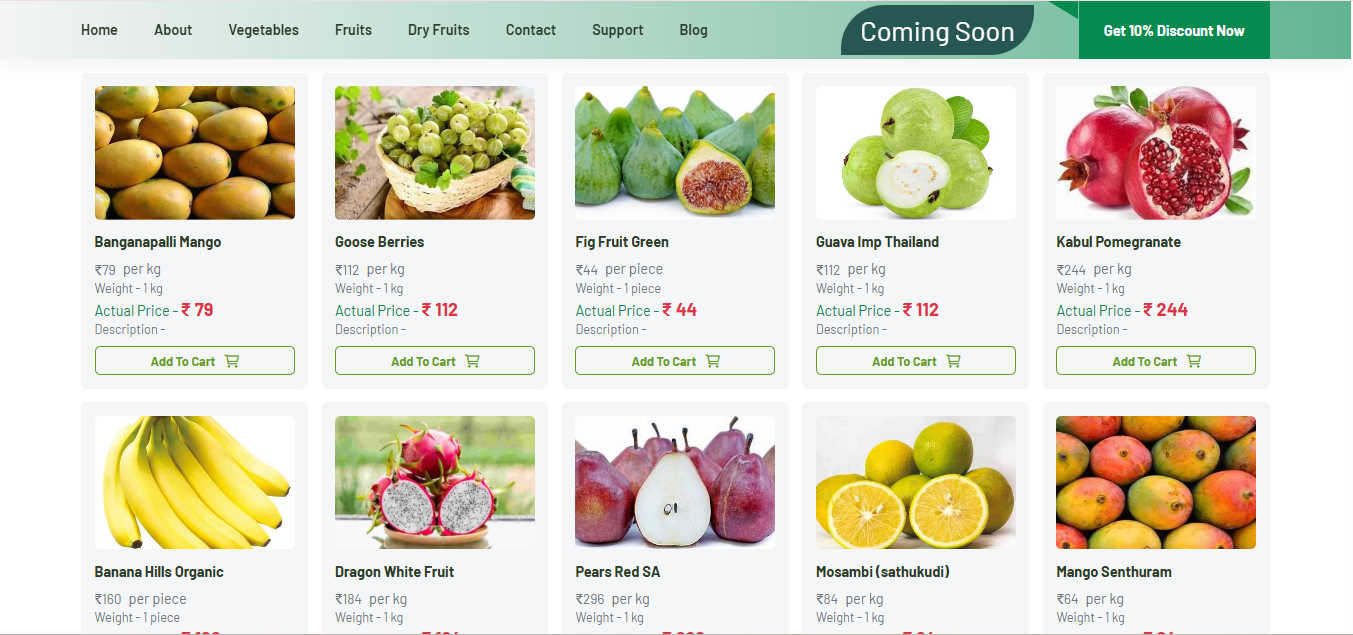Select the Mosambi (sathukudi) product title
The width and height of the screenshot is (1353, 635).
point(883,572)
